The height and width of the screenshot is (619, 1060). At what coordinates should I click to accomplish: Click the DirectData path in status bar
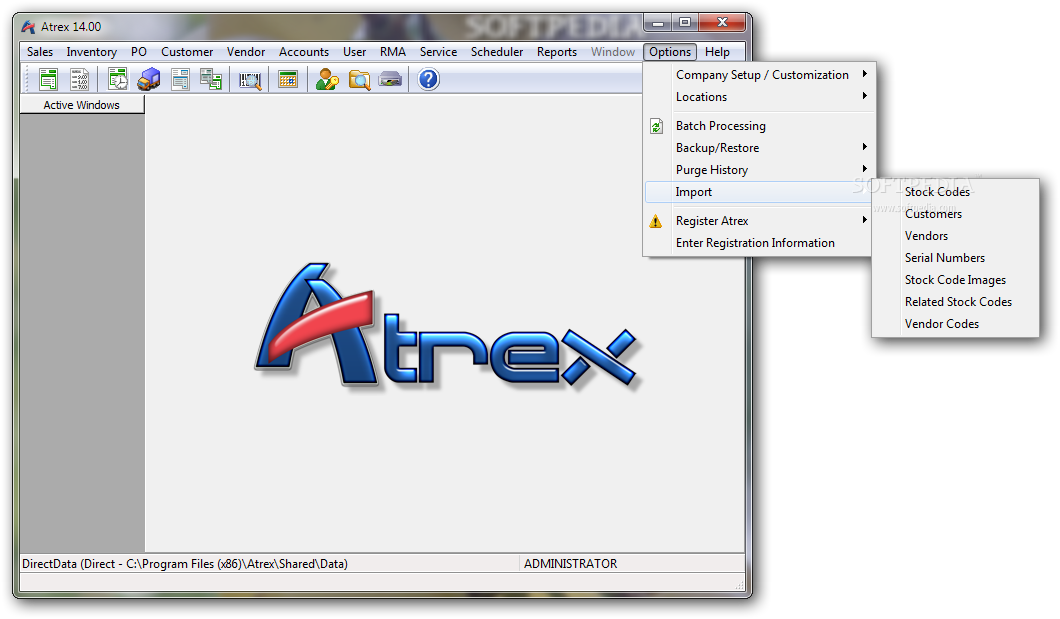[x=185, y=564]
